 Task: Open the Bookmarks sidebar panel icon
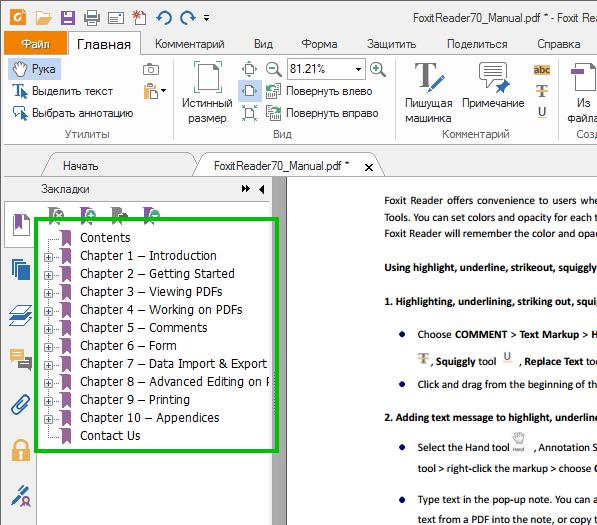(x=21, y=225)
